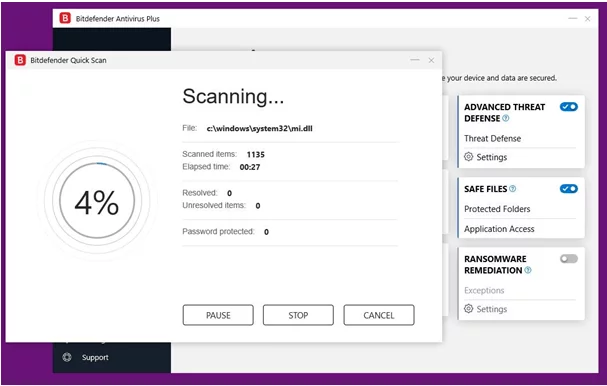The width and height of the screenshot is (607, 386).
Task: Open Application Access
Action: pyautogui.click(x=499, y=229)
